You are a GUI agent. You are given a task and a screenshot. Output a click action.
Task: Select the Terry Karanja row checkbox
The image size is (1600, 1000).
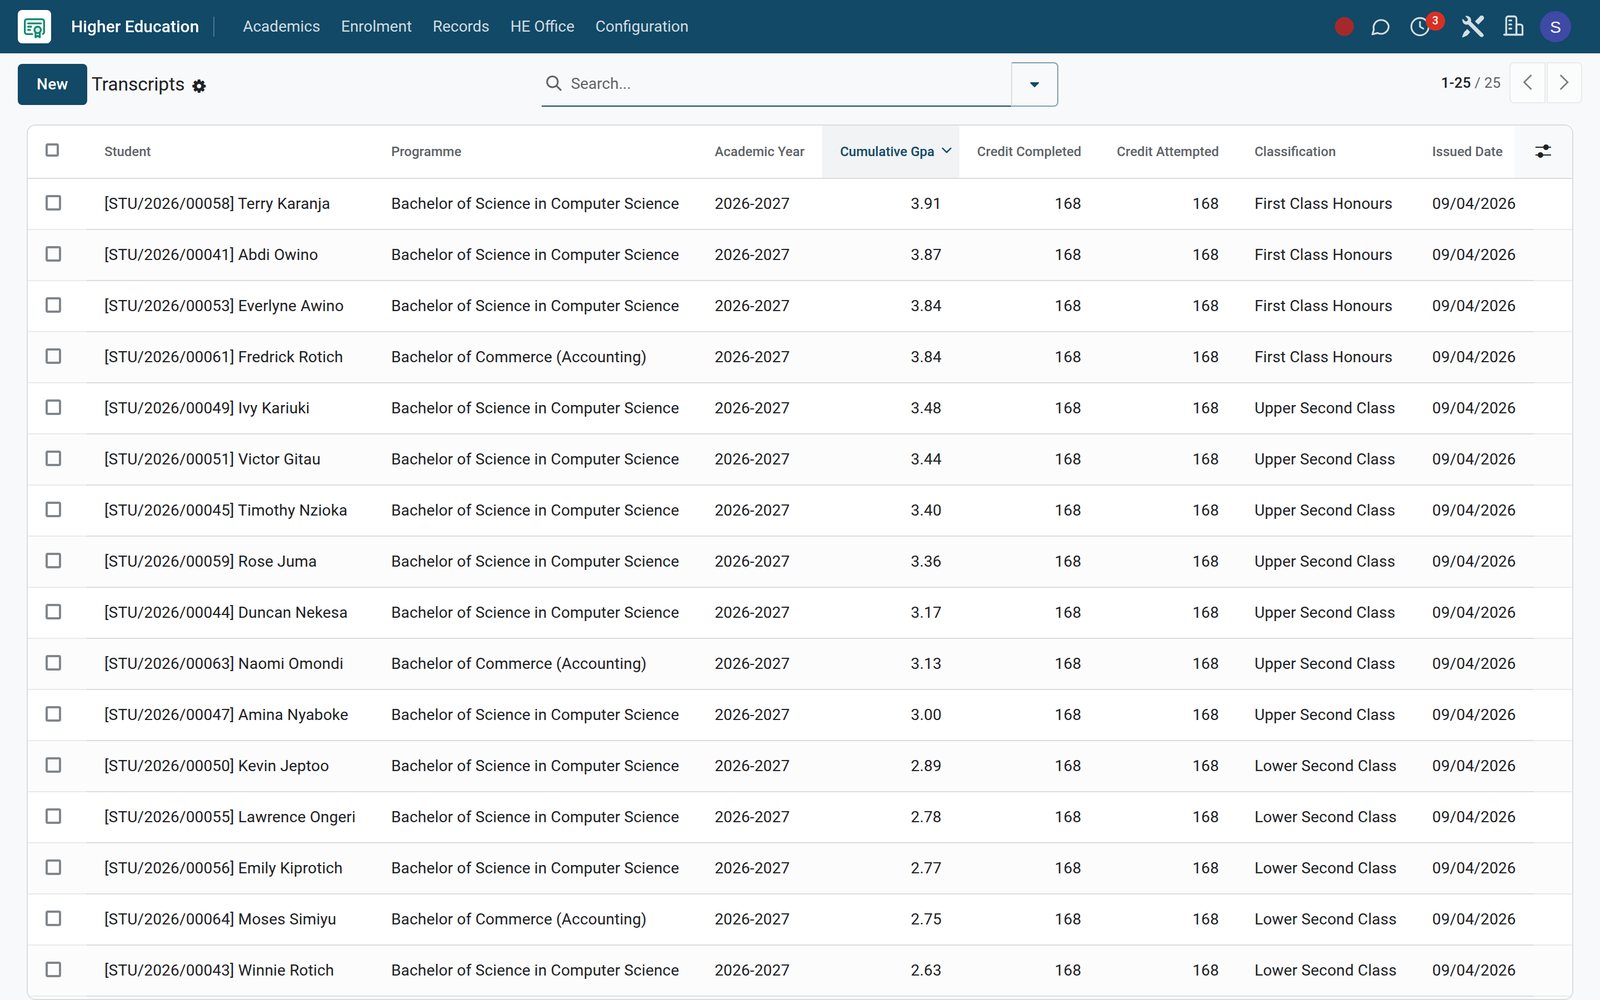pos(53,203)
